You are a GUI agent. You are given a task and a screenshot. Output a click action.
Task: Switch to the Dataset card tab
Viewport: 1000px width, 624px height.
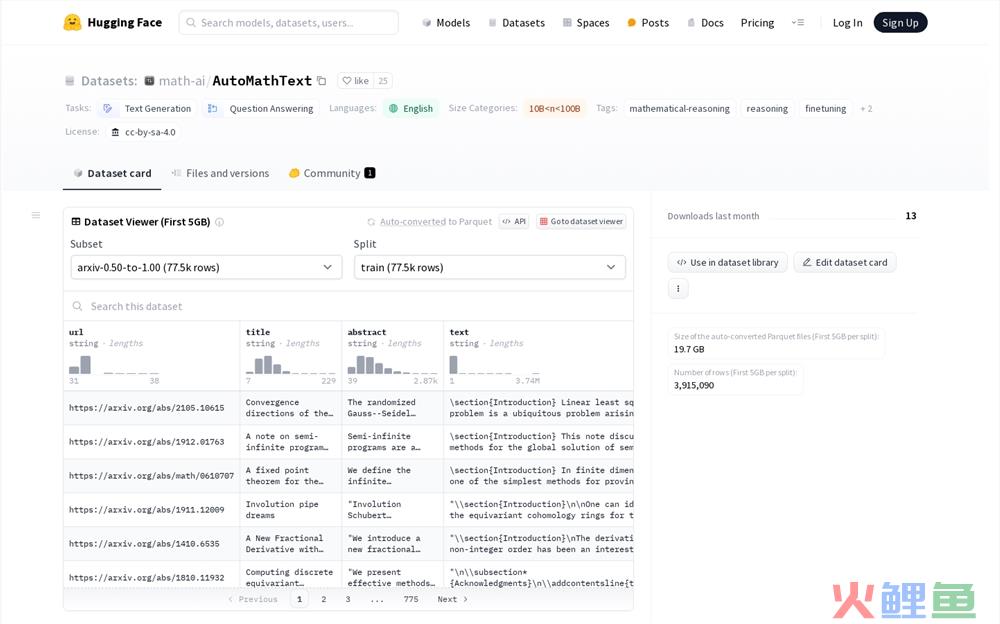[112, 173]
